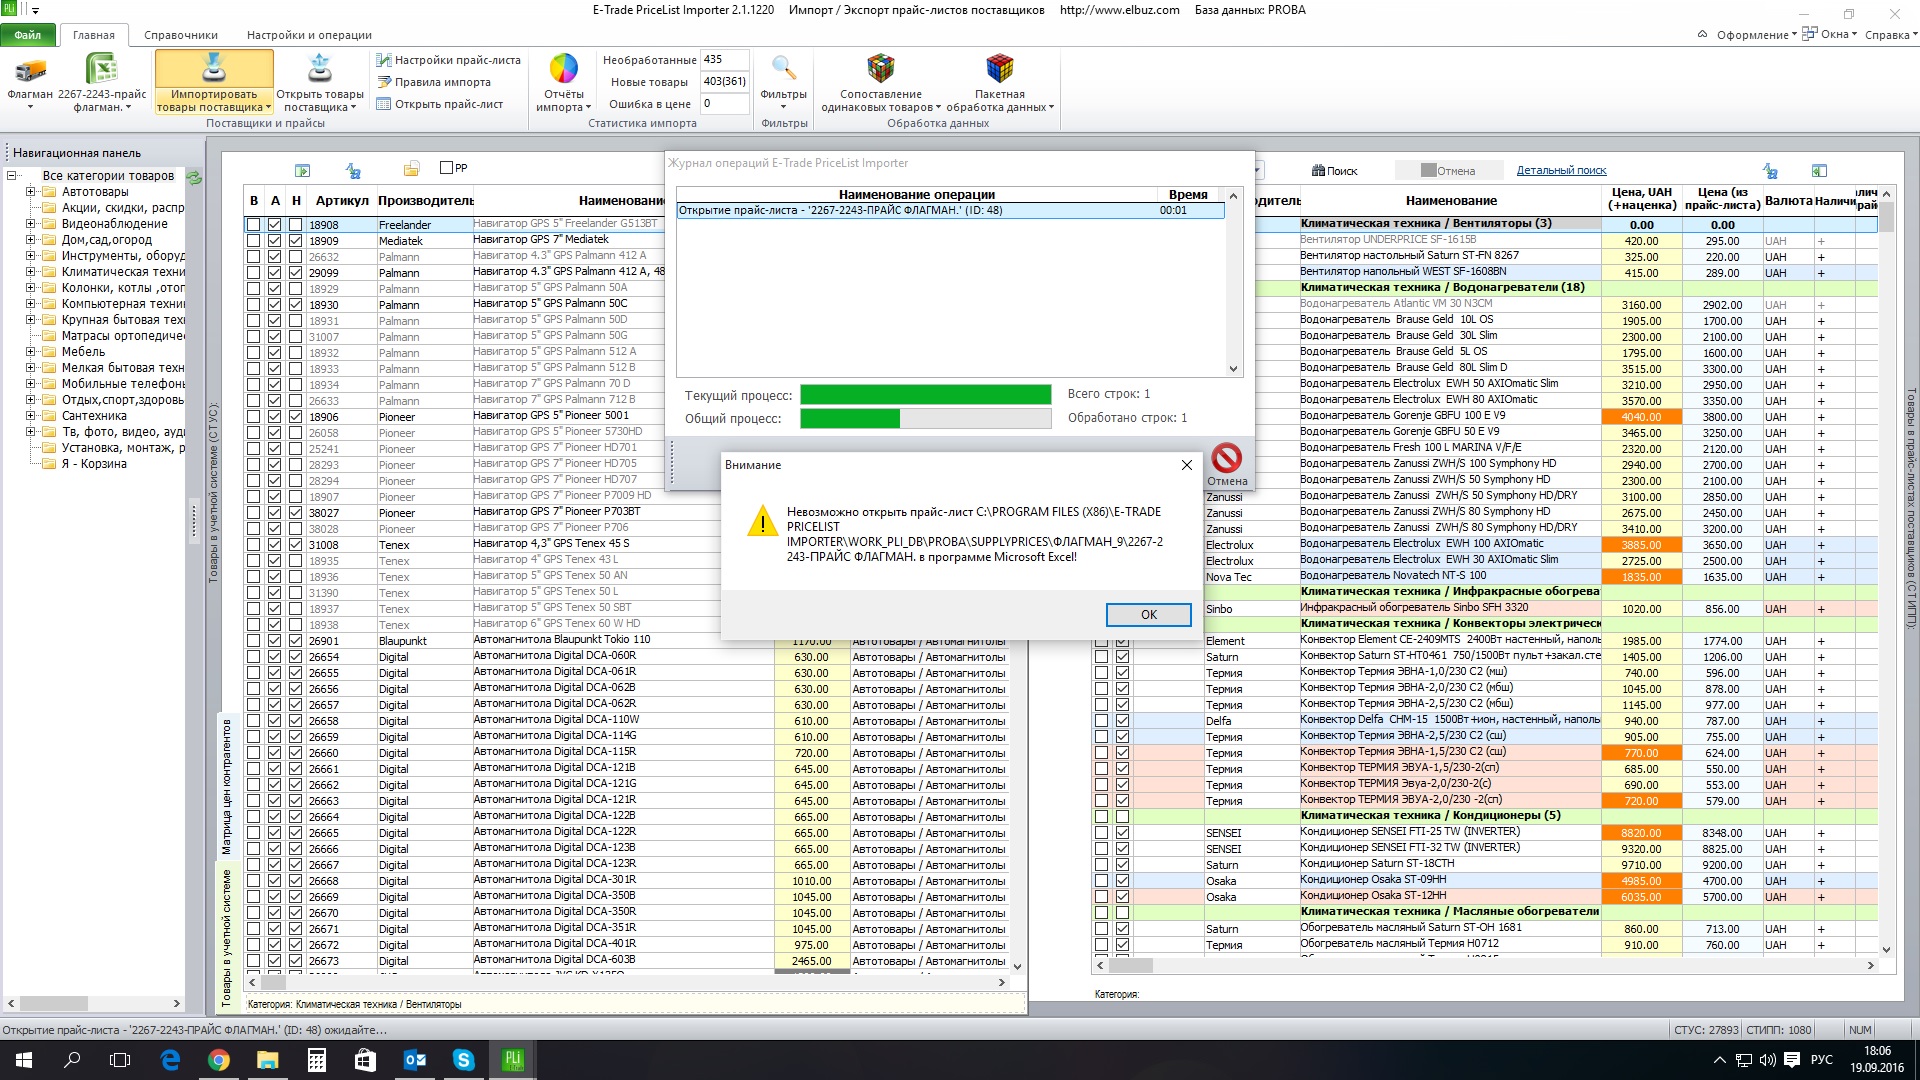Click navigation panel horizontal scrollbar
This screenshot has height=1080, width=1920.
click(96, 1003)
